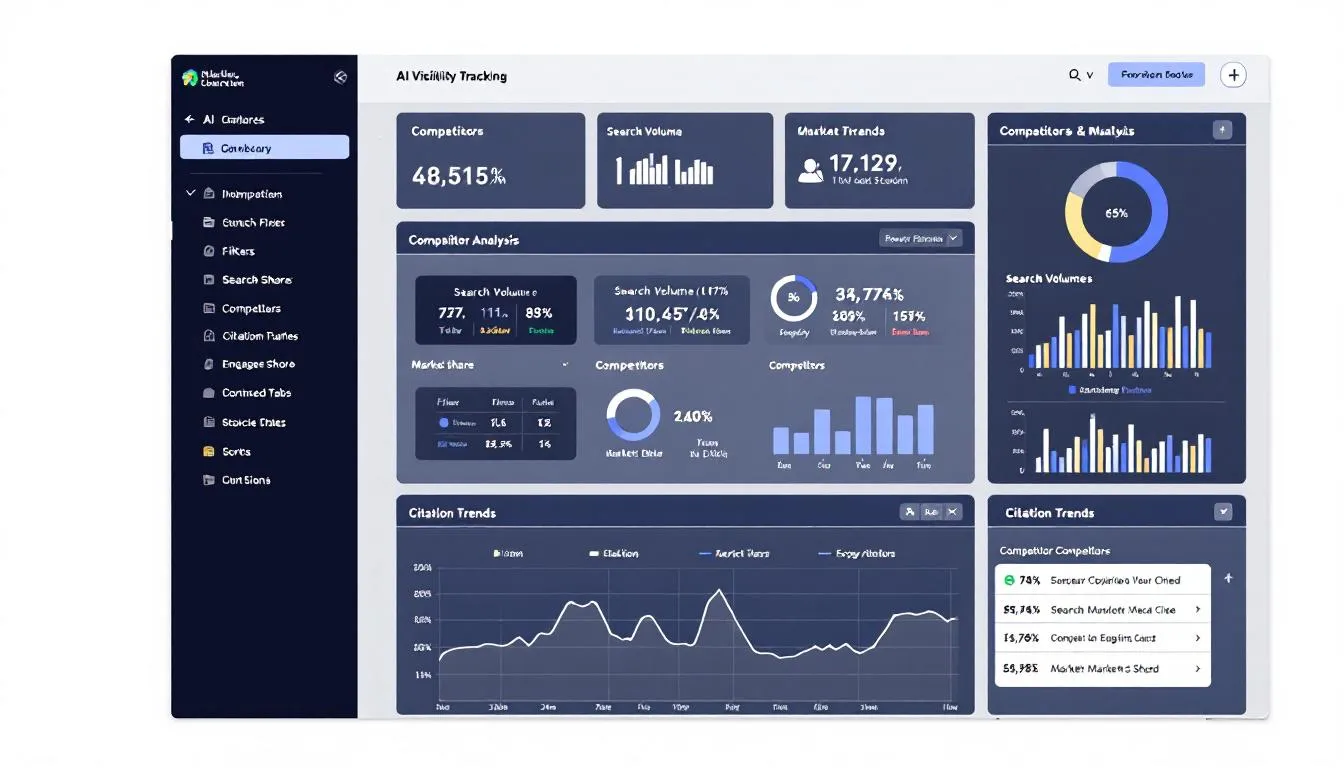Select the Competitors stat card at the top
Screen dimensions: 1344x768
pos(491,160)
